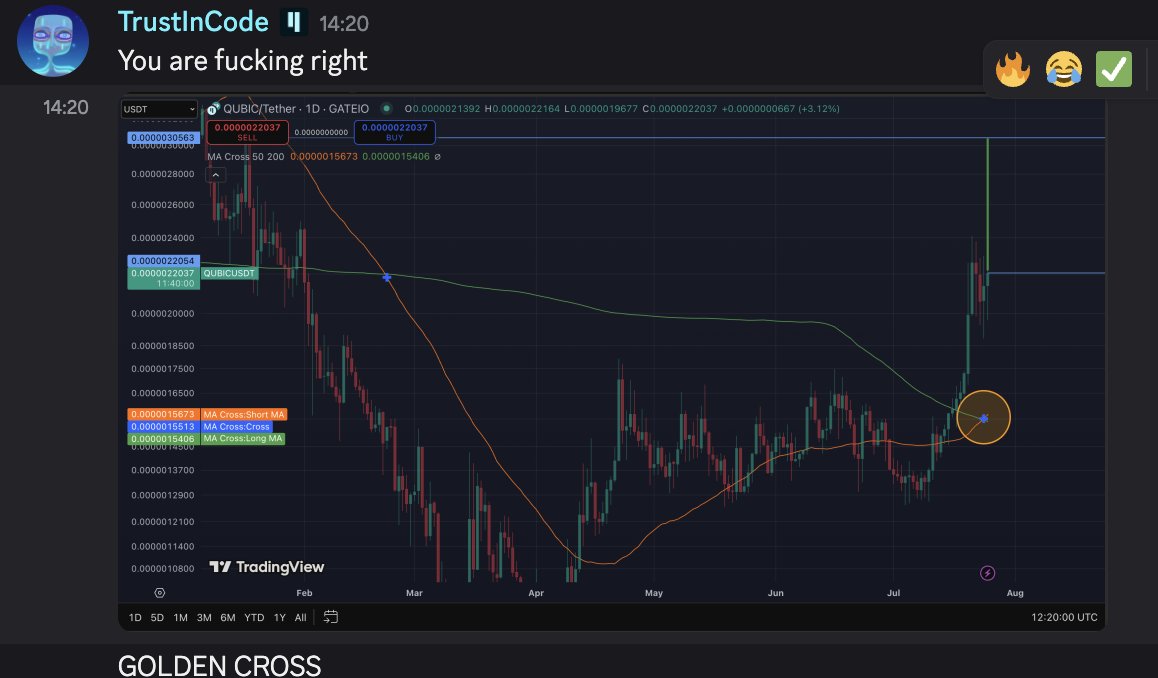Screen dimensions: 1158x678
Task: Click the Feb label on time axis
Action: (x=304, y=593)
